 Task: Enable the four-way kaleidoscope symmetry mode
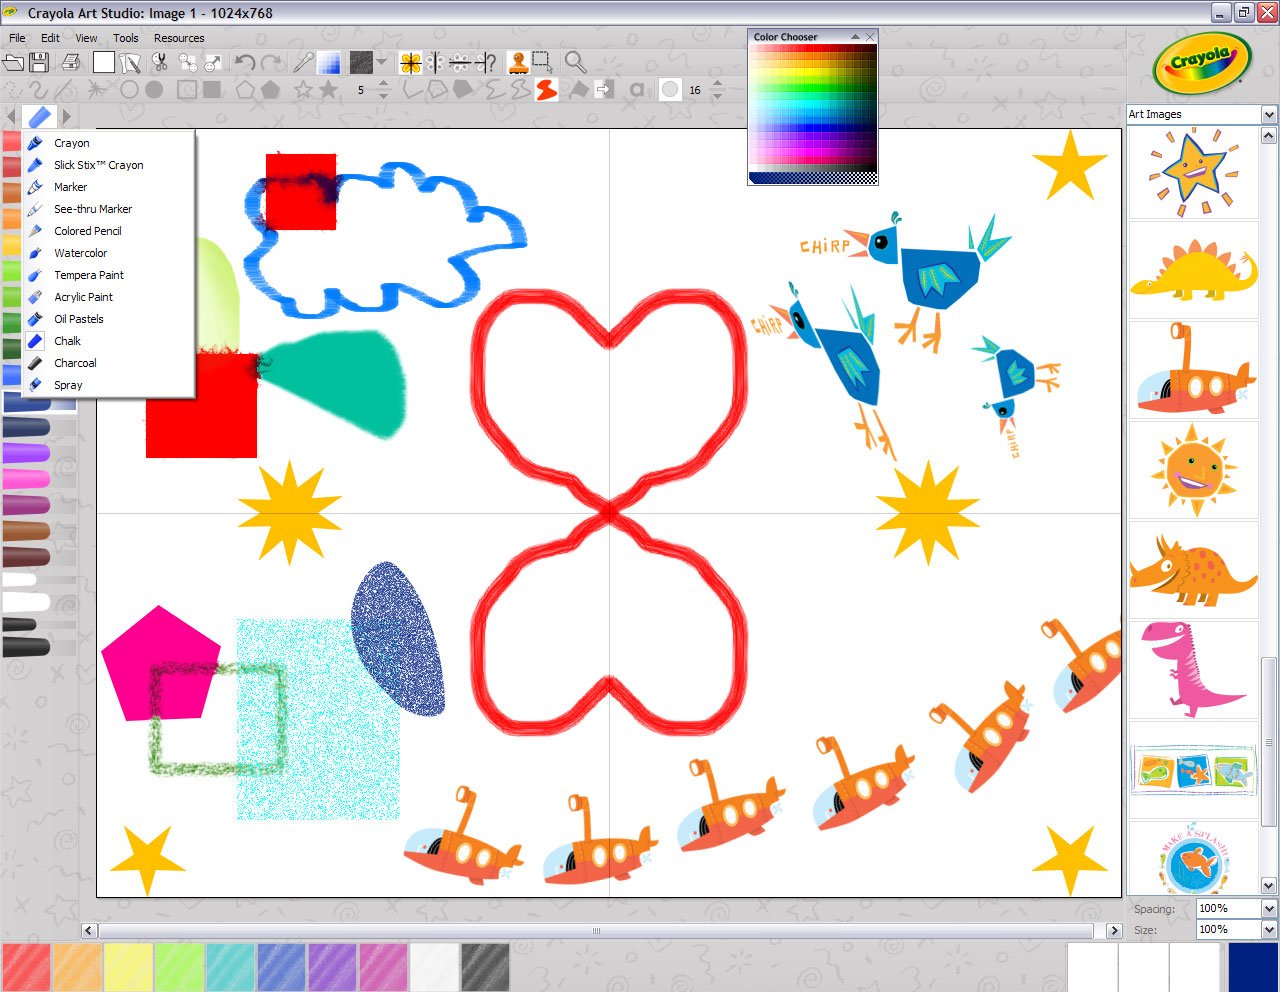pos(410,62)
